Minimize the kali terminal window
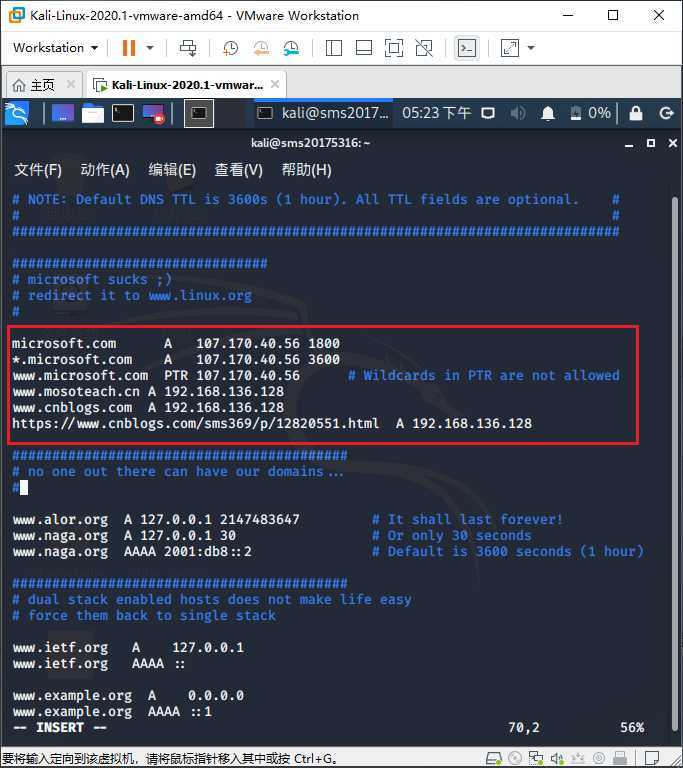The image size is (683, 768). tap(629, 144)
